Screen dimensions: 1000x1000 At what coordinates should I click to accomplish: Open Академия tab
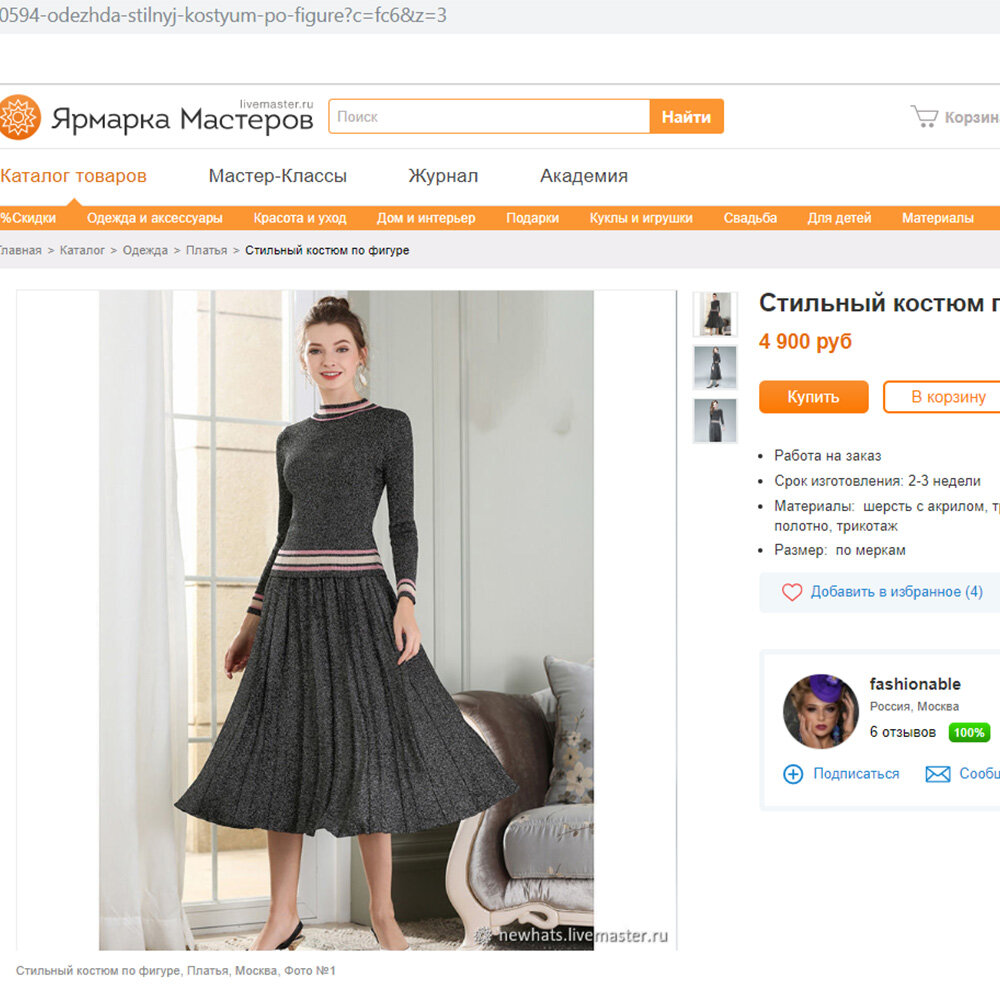(584, 176)
